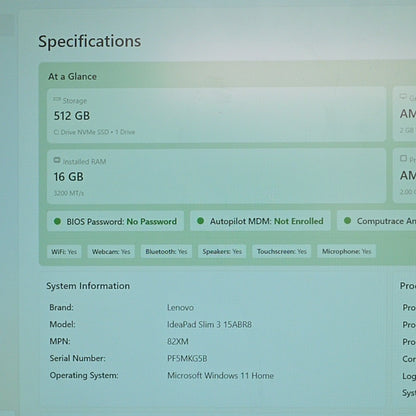This screenshot has height=416, width=416.
Task: Select the WiFi: Yes badge
Action: pos(64,252)
